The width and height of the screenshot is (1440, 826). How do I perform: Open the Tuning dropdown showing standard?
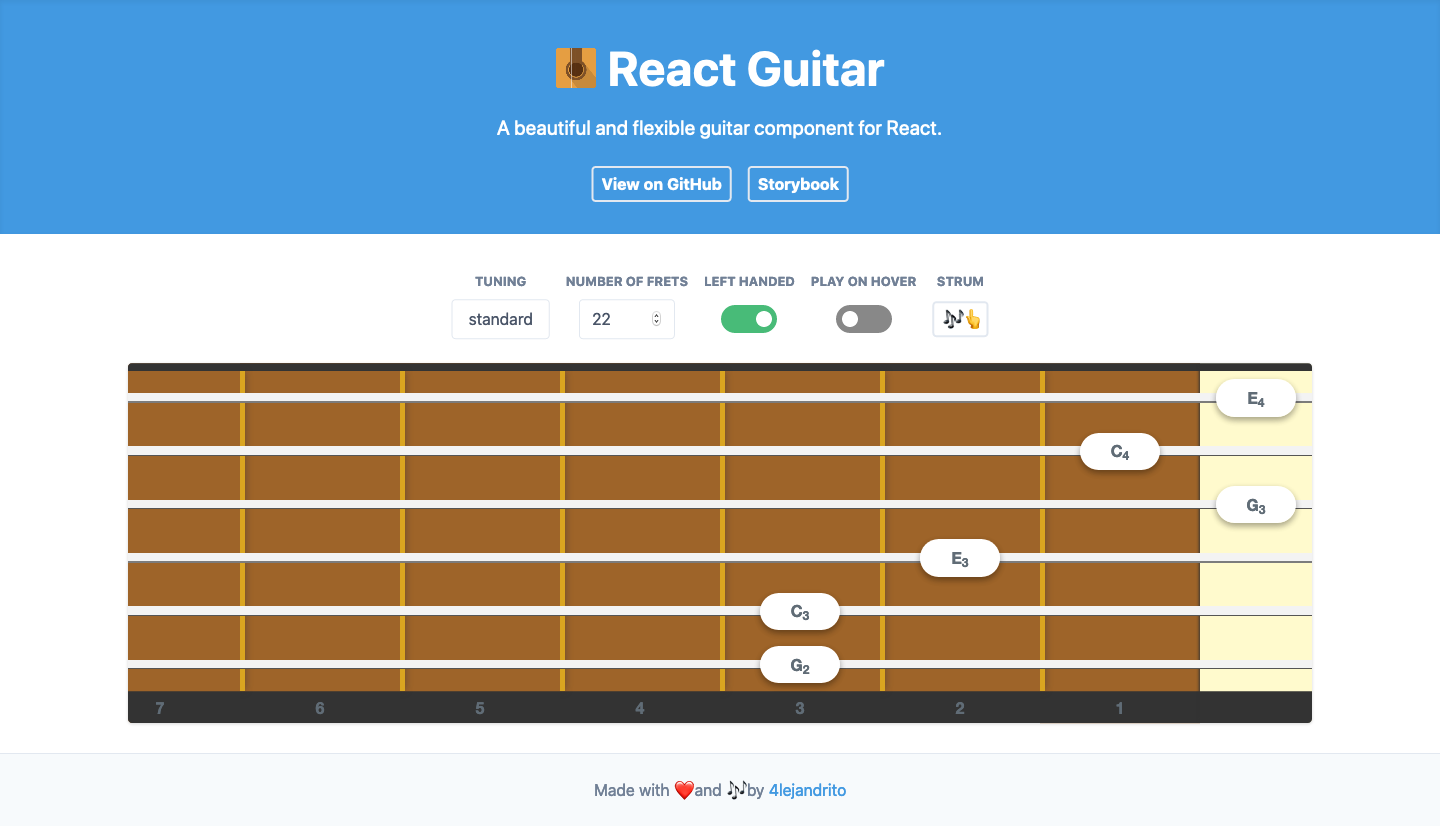[x=500, y=319]
